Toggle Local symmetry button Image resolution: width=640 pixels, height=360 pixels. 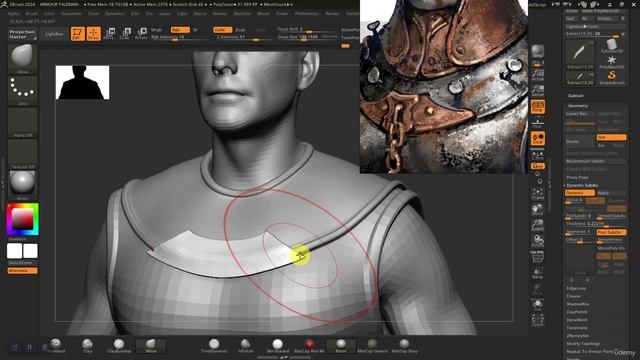tap(538, 139)
